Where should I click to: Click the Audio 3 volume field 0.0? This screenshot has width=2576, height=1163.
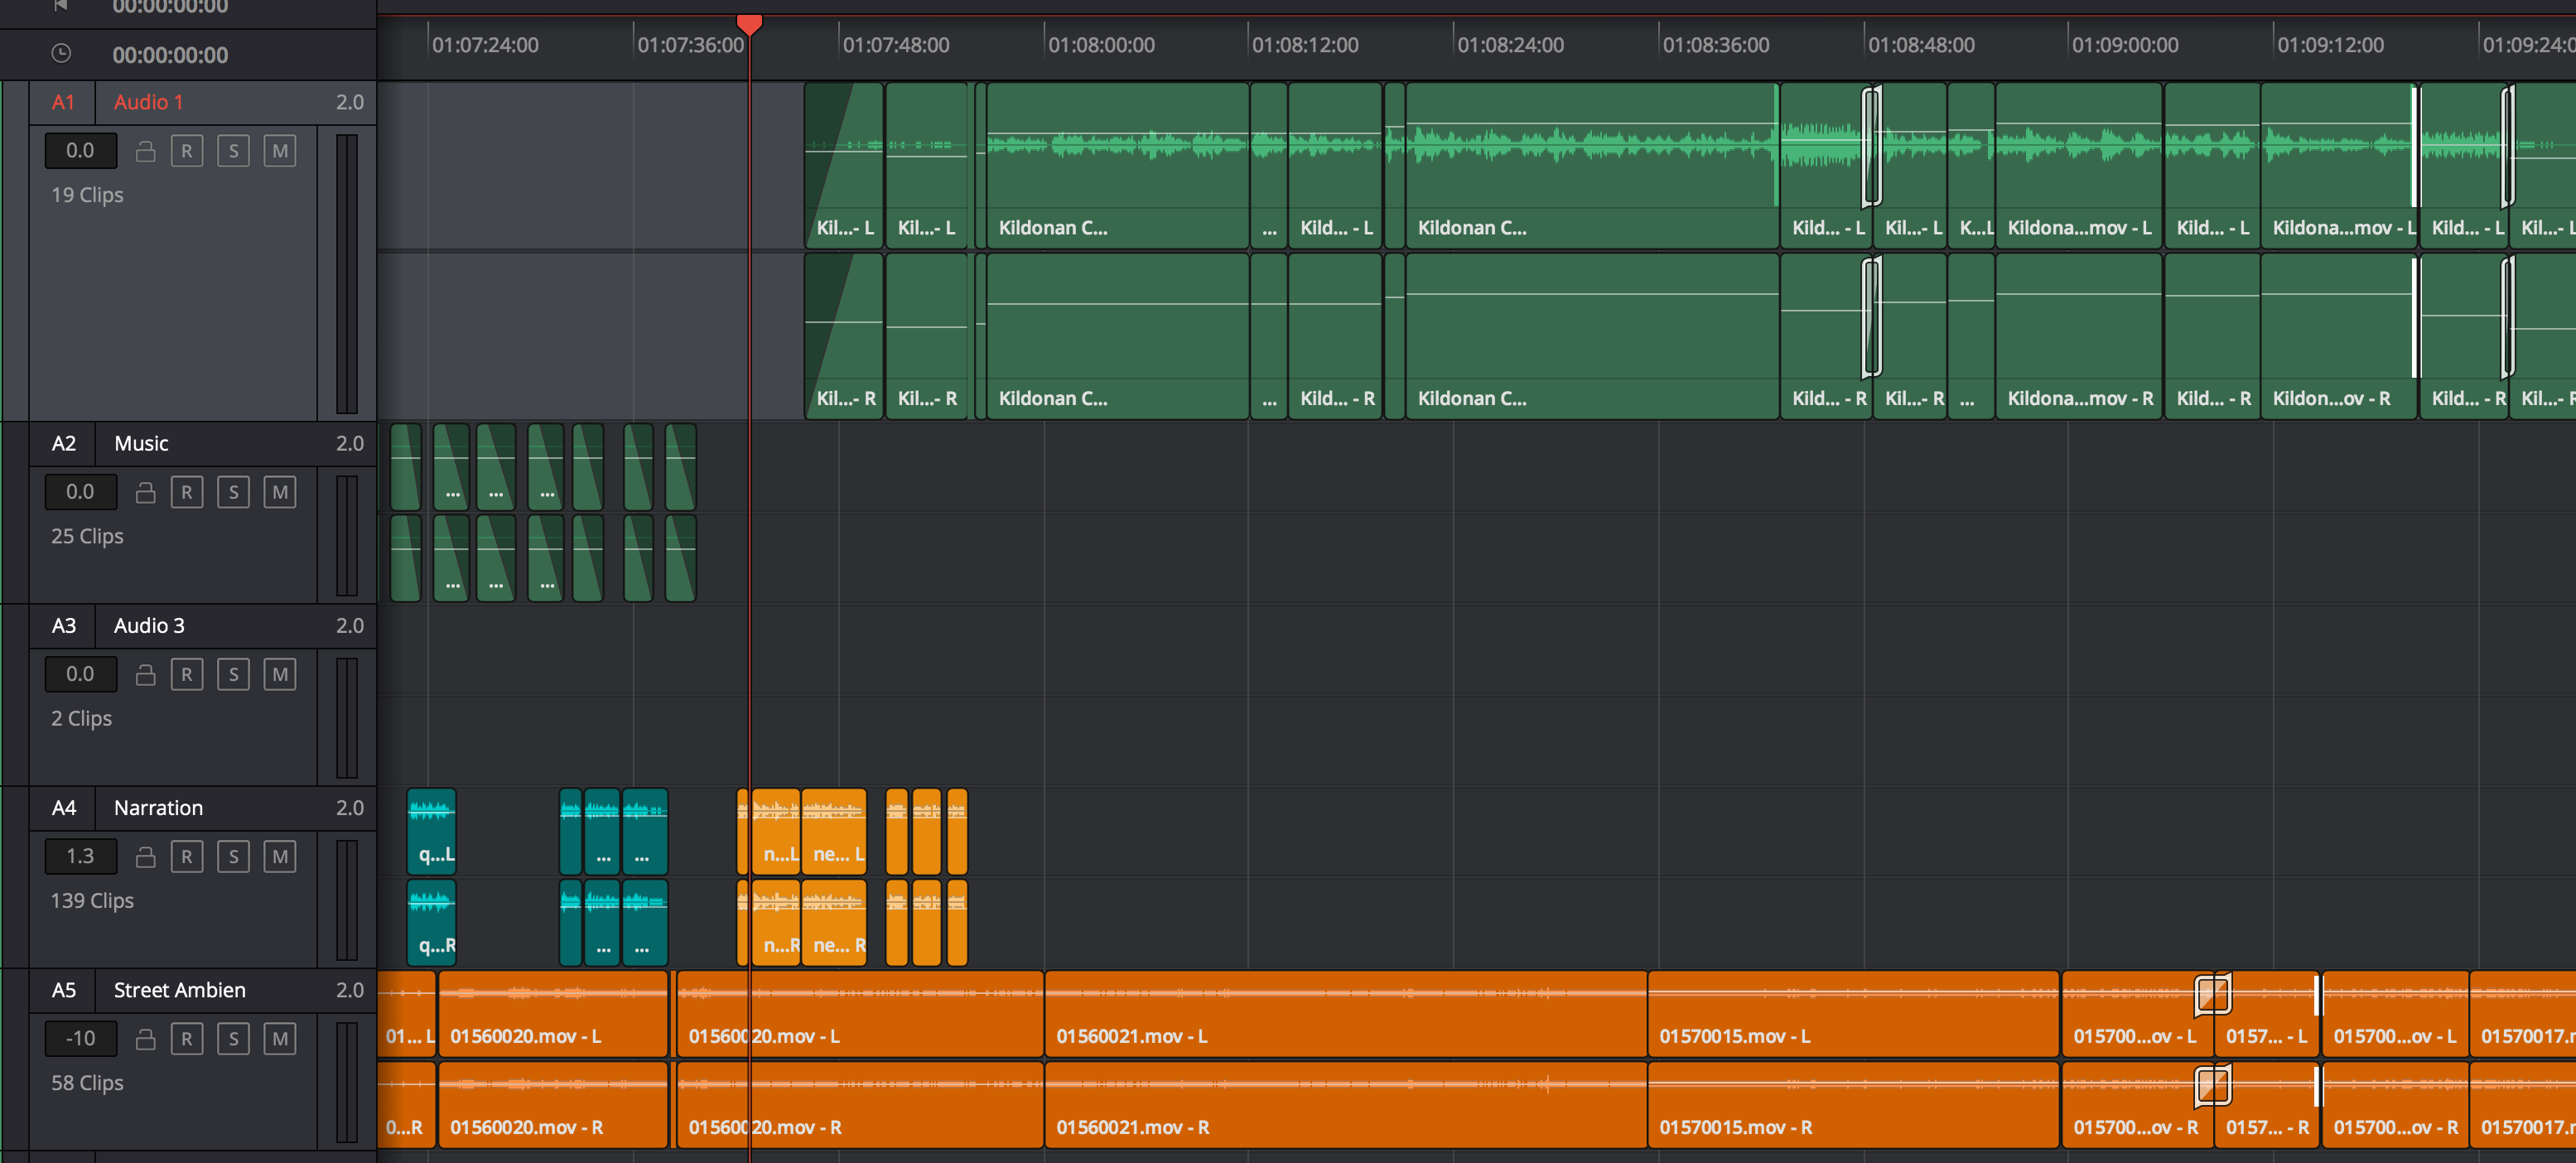click(x=81, y=675)
